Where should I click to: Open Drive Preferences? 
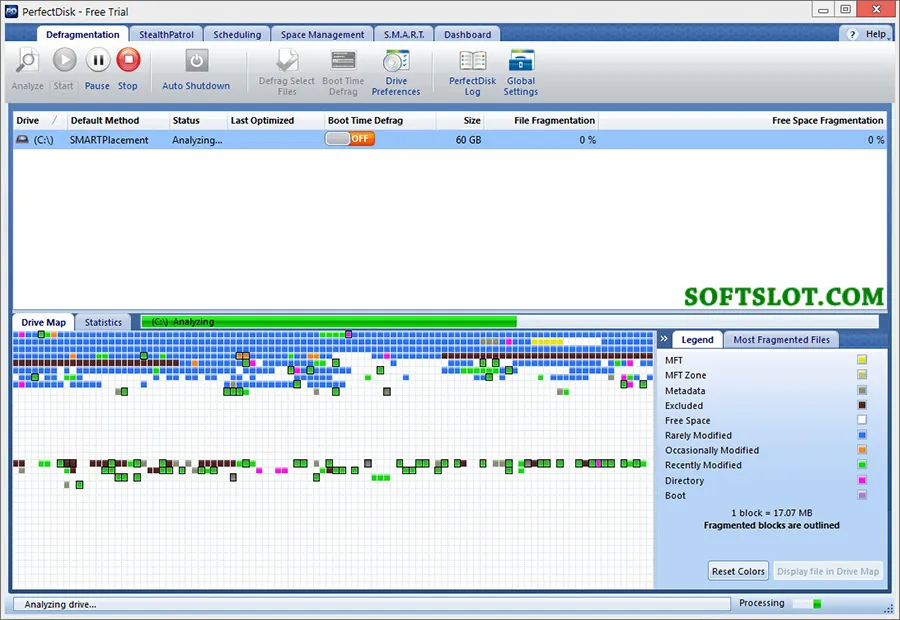(x=396, y=72)
